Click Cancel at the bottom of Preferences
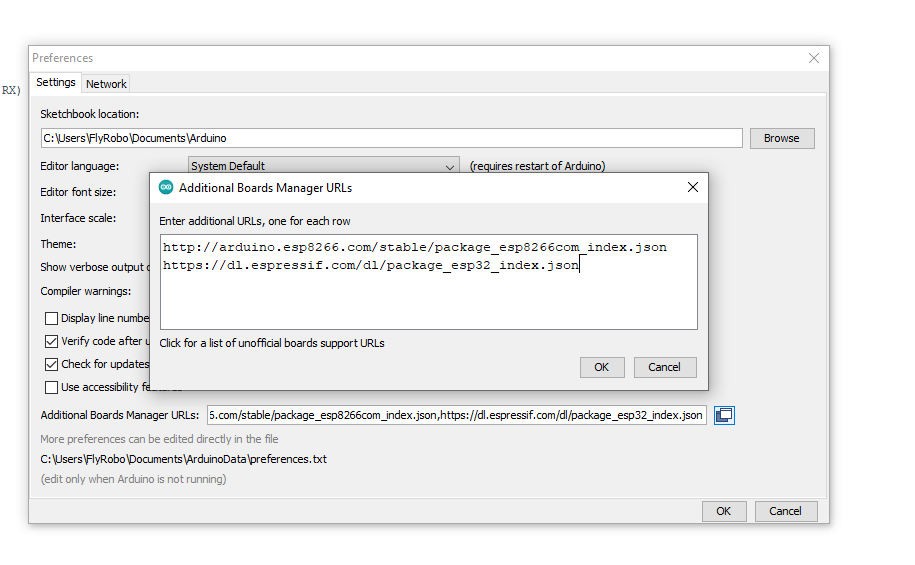Image resolution: width=915 pixels, height=565 pixels. point(785,511)
